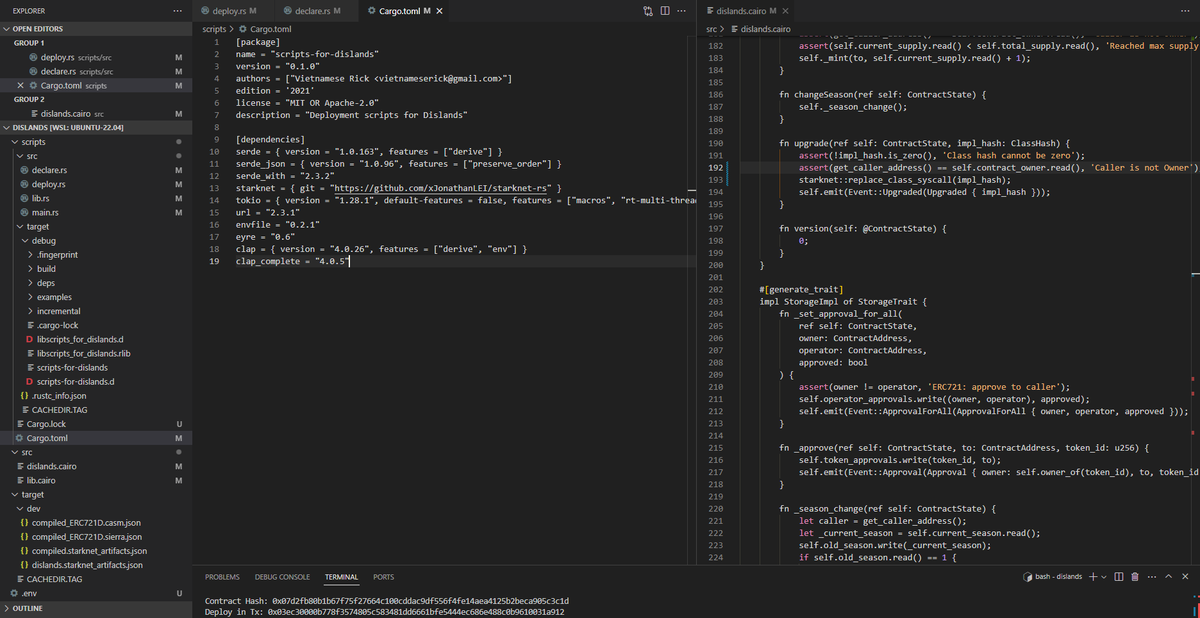Maximize the terminal panel size
The image size is (1200, 618).
coord(1169,577)
